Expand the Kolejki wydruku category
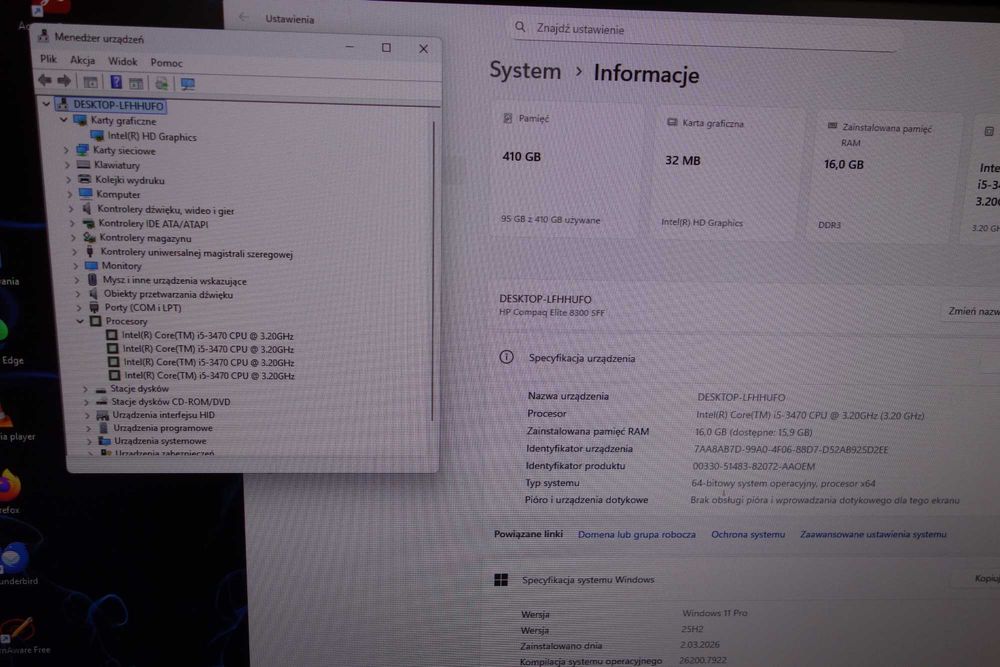 68,180
